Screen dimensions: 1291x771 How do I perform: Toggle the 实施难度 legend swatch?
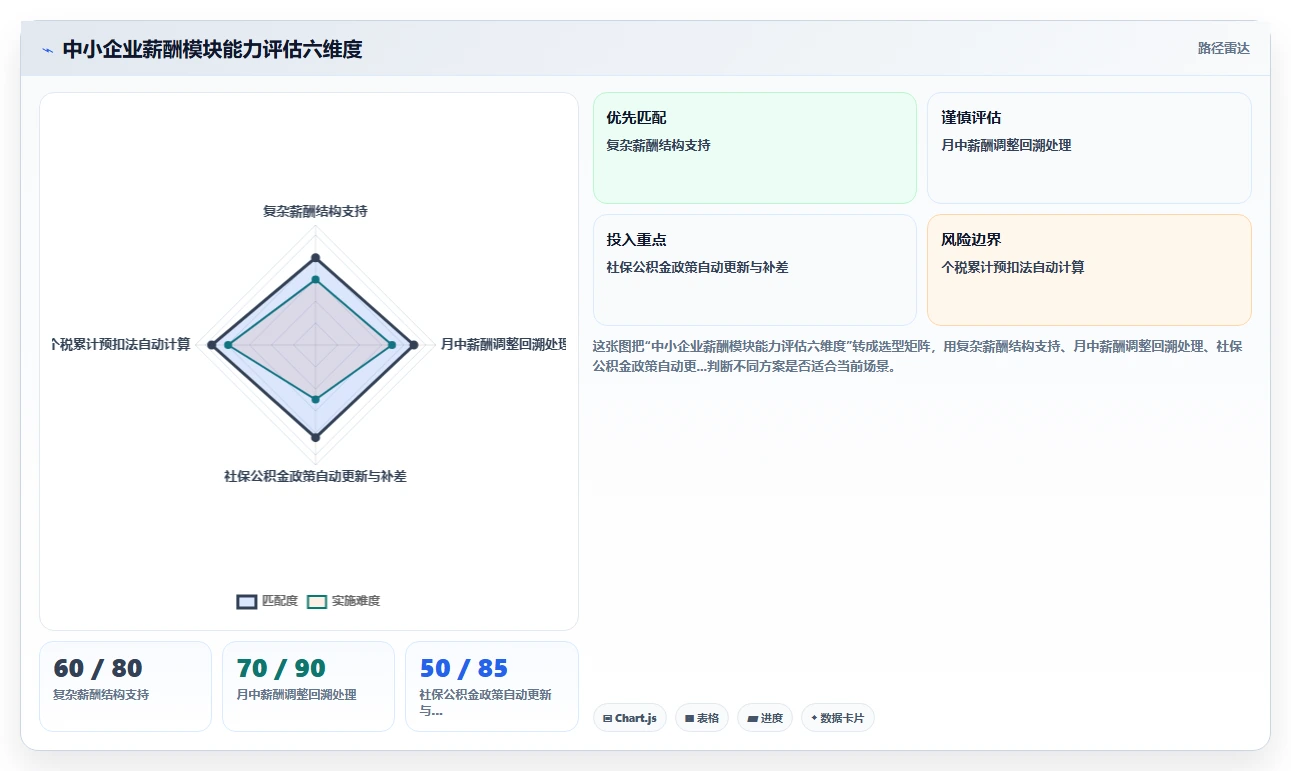tap(317, 601)
